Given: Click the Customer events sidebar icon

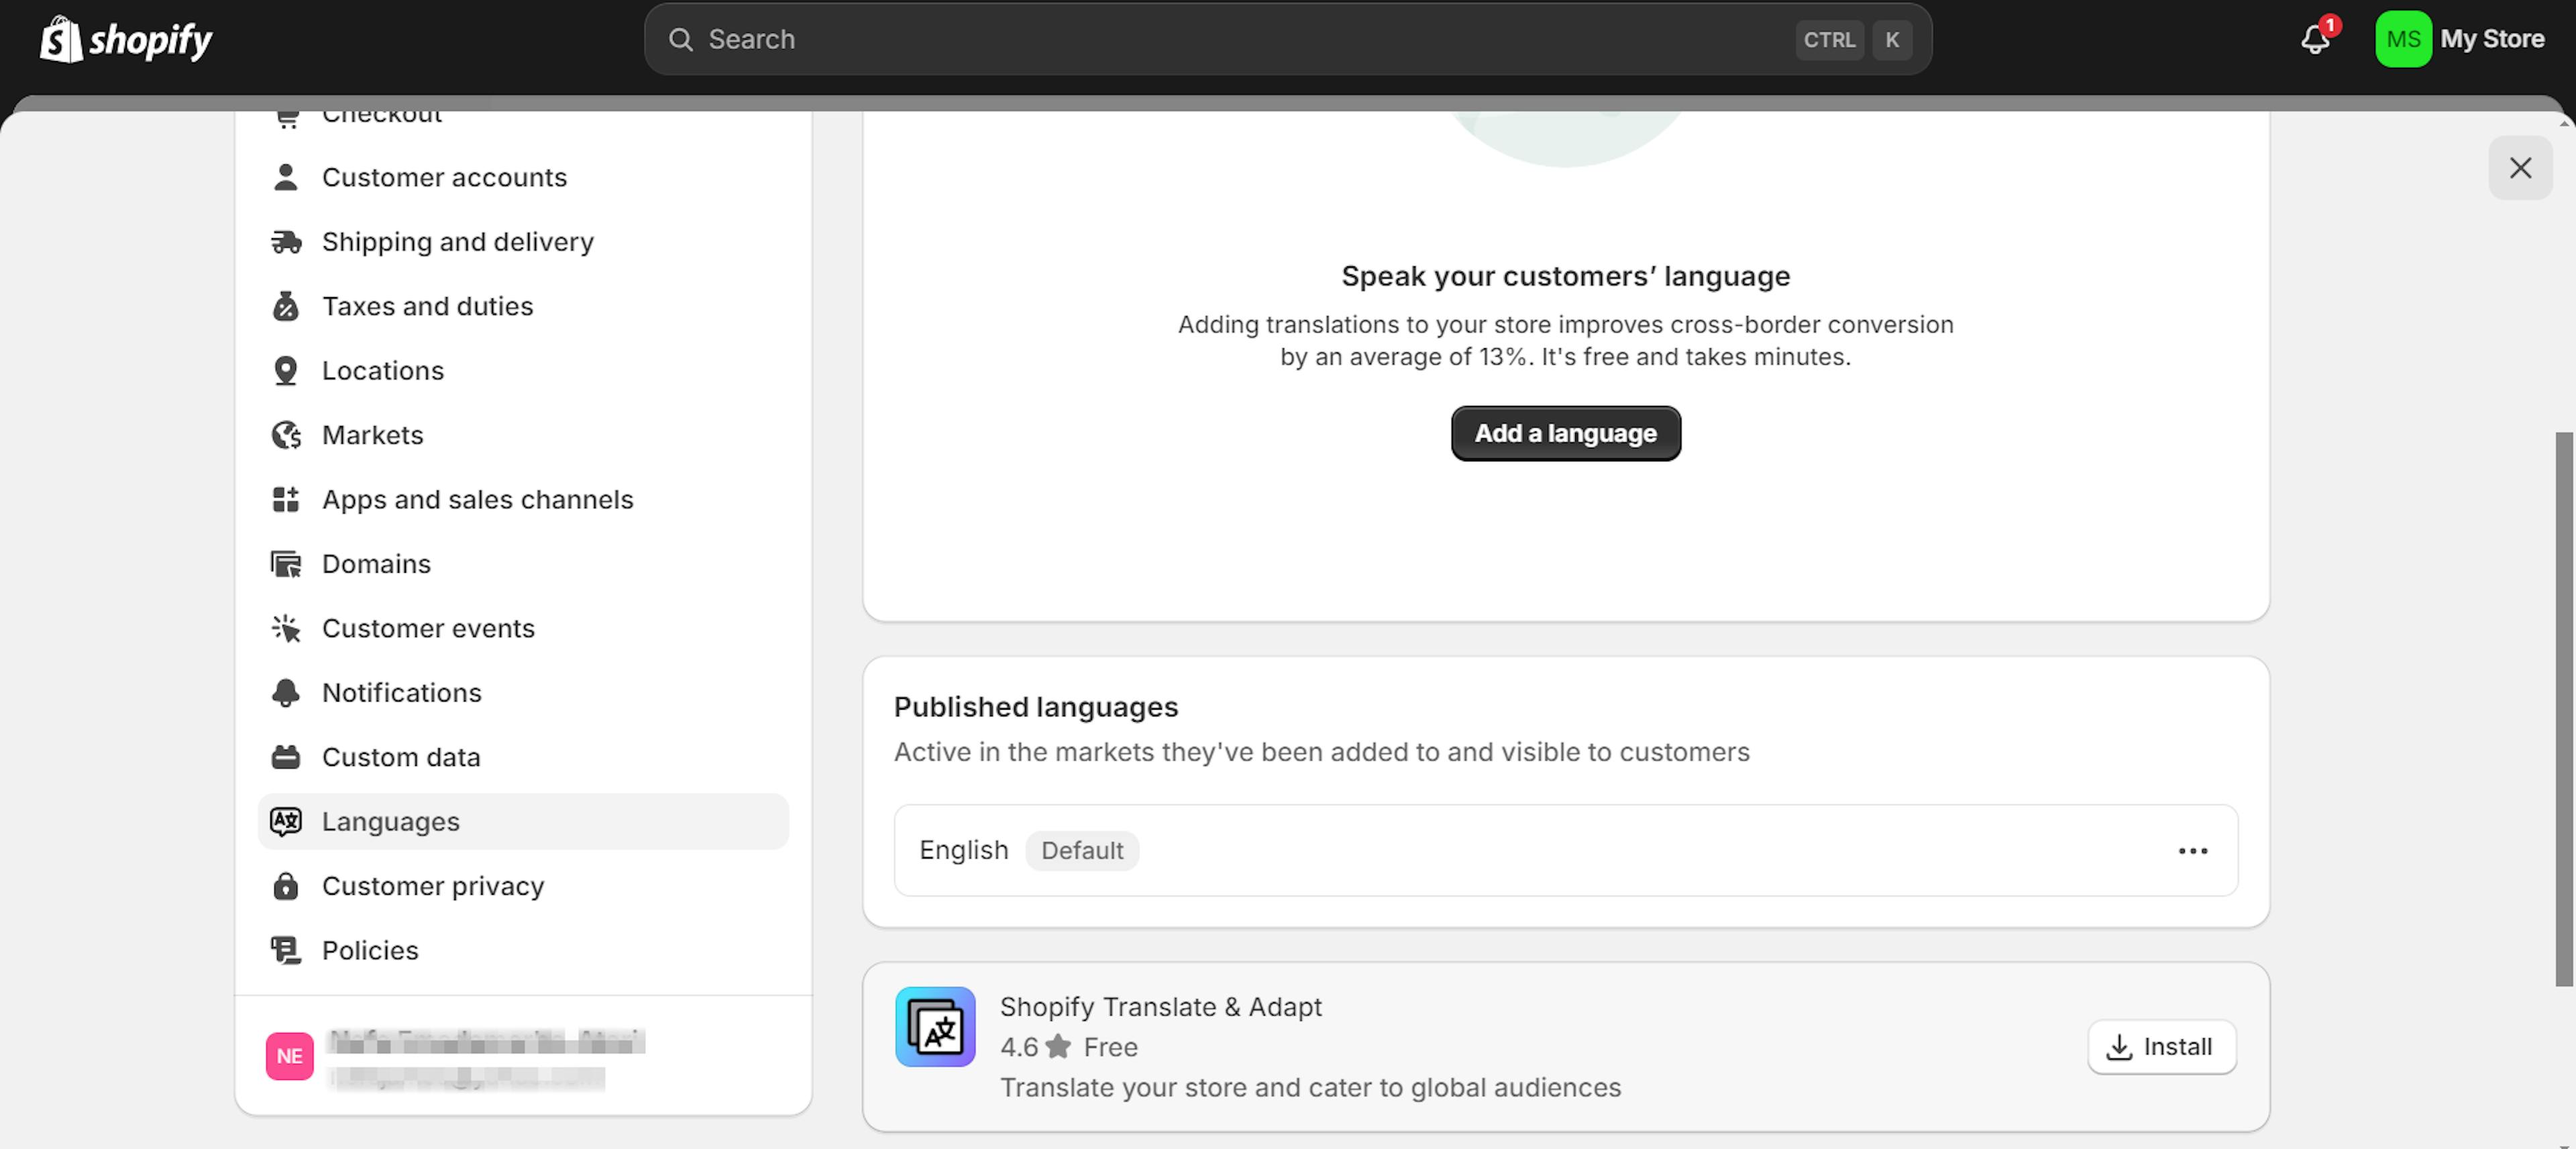Looking at the screenshot, I should point(288,628).
